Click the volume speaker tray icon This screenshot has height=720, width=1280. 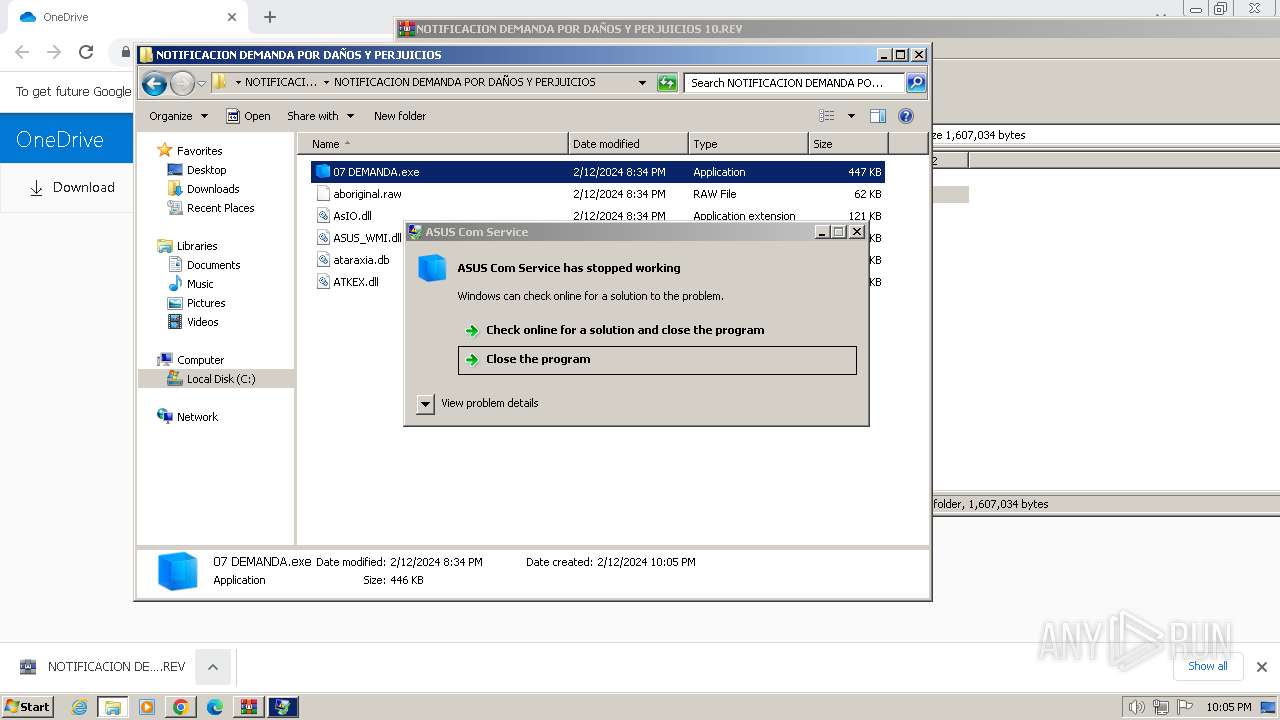[1136, 707]
